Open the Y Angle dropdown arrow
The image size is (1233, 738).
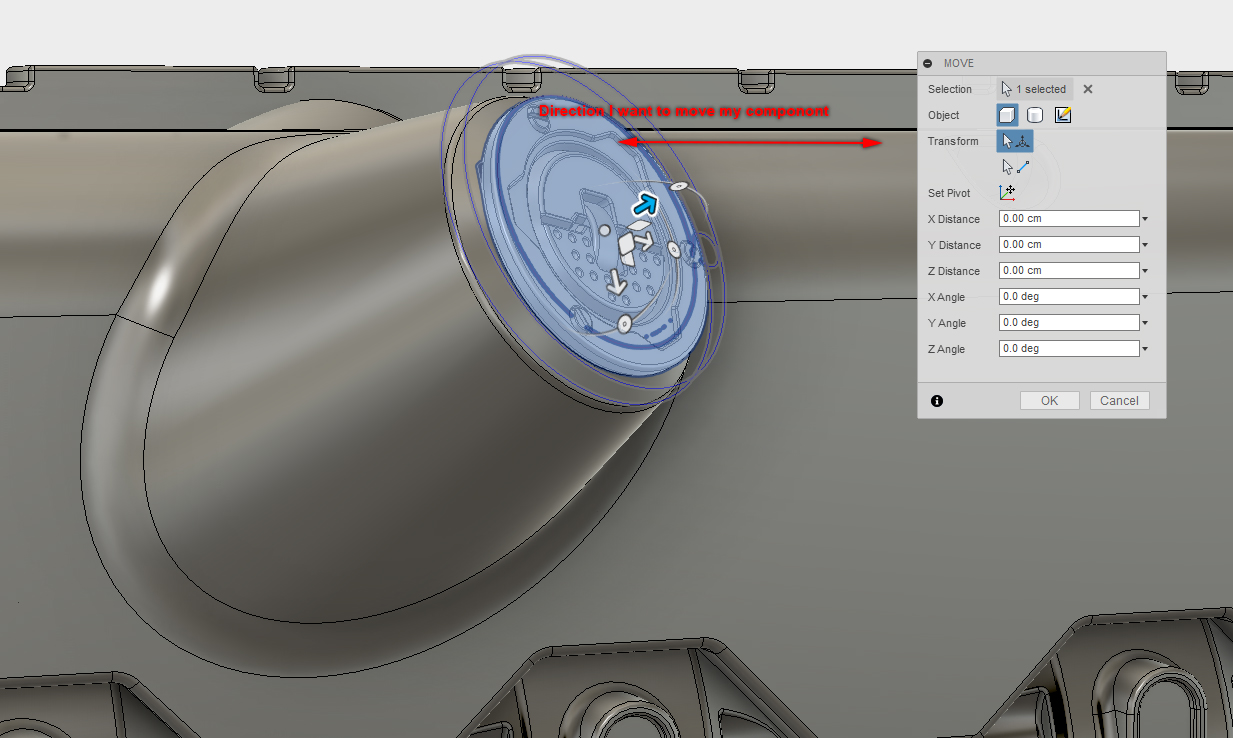click(1145, 323)
